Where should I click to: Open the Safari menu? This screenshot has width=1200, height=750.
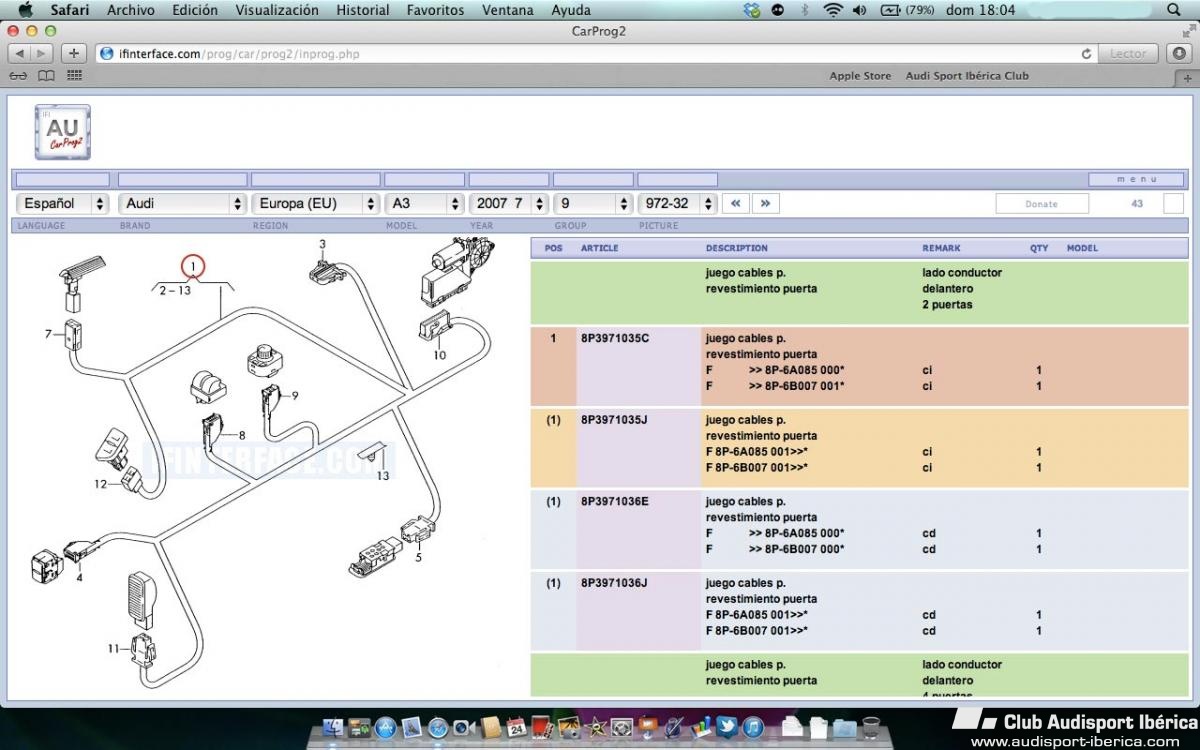click(69, 10)
